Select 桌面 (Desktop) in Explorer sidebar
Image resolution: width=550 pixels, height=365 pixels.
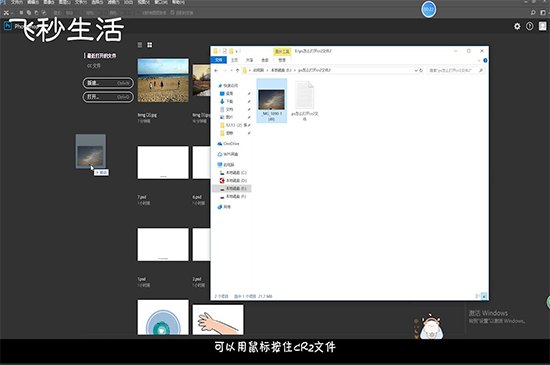[226, 94]
